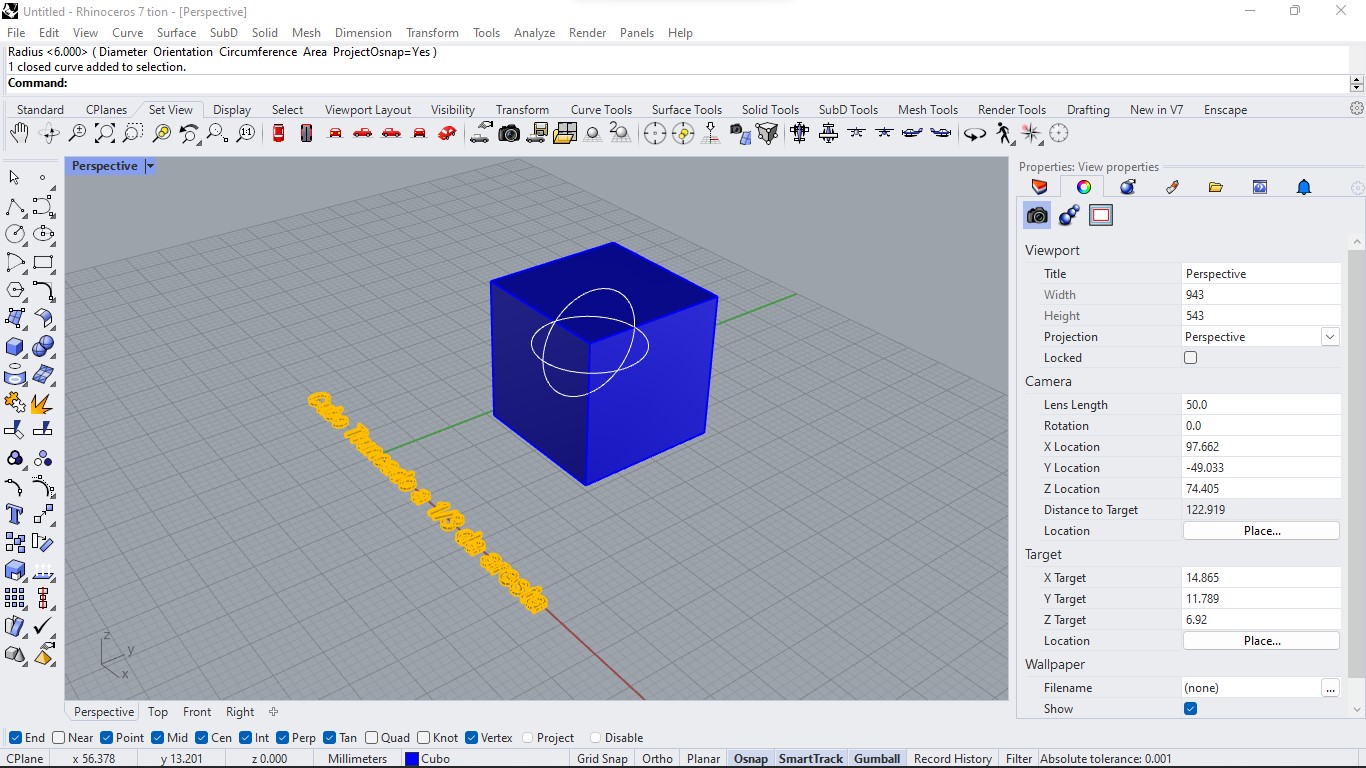
Task: Select the Ellipse tool in sidebar
Action: pyautogui.click(x=43, y=234)
